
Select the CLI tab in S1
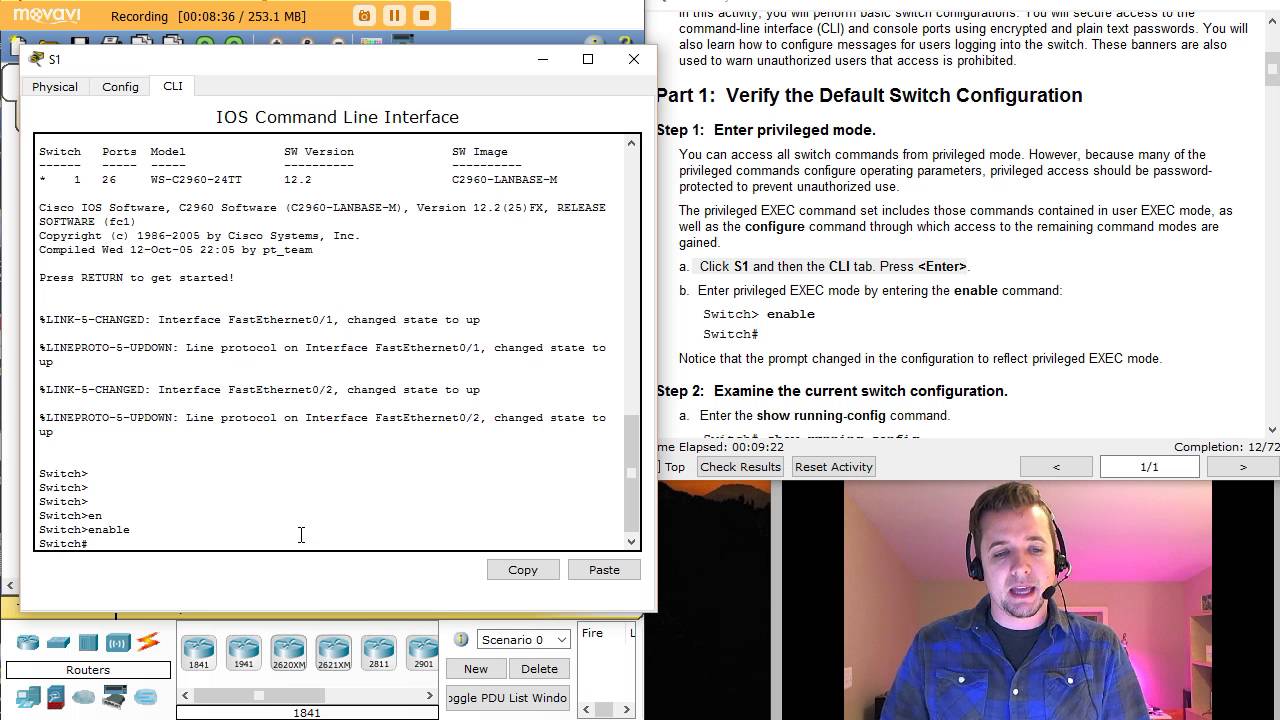coord(173,86)
